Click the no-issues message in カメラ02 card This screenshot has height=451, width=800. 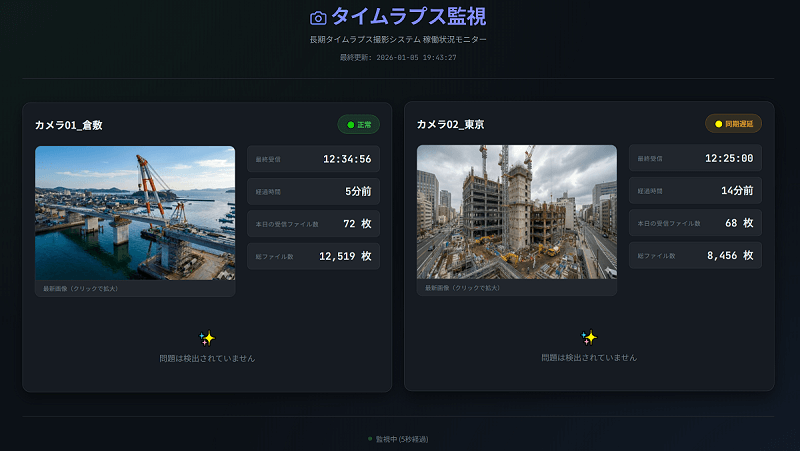point(589,358)
